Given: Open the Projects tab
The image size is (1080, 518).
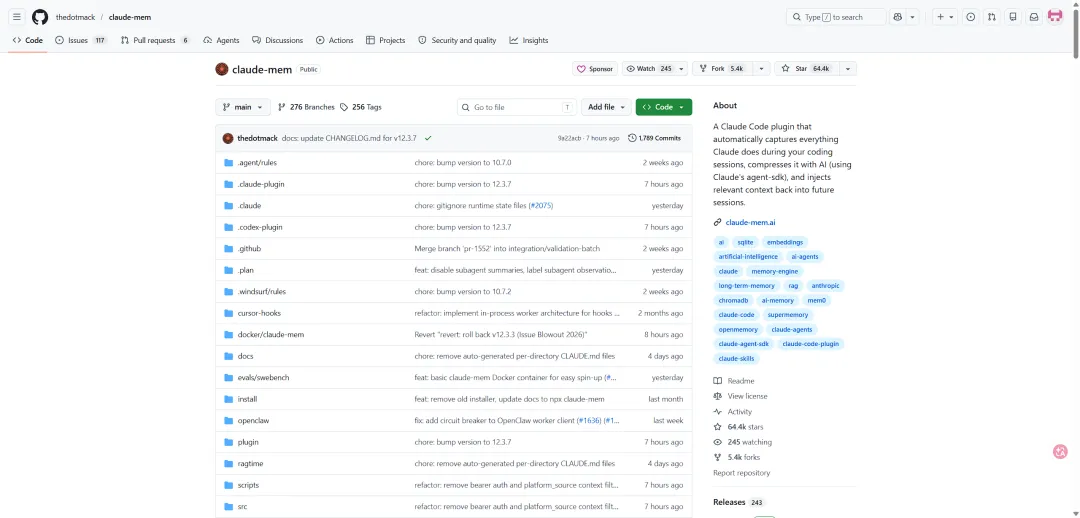Looking at the screenshot, I should (x=386, y=41).
